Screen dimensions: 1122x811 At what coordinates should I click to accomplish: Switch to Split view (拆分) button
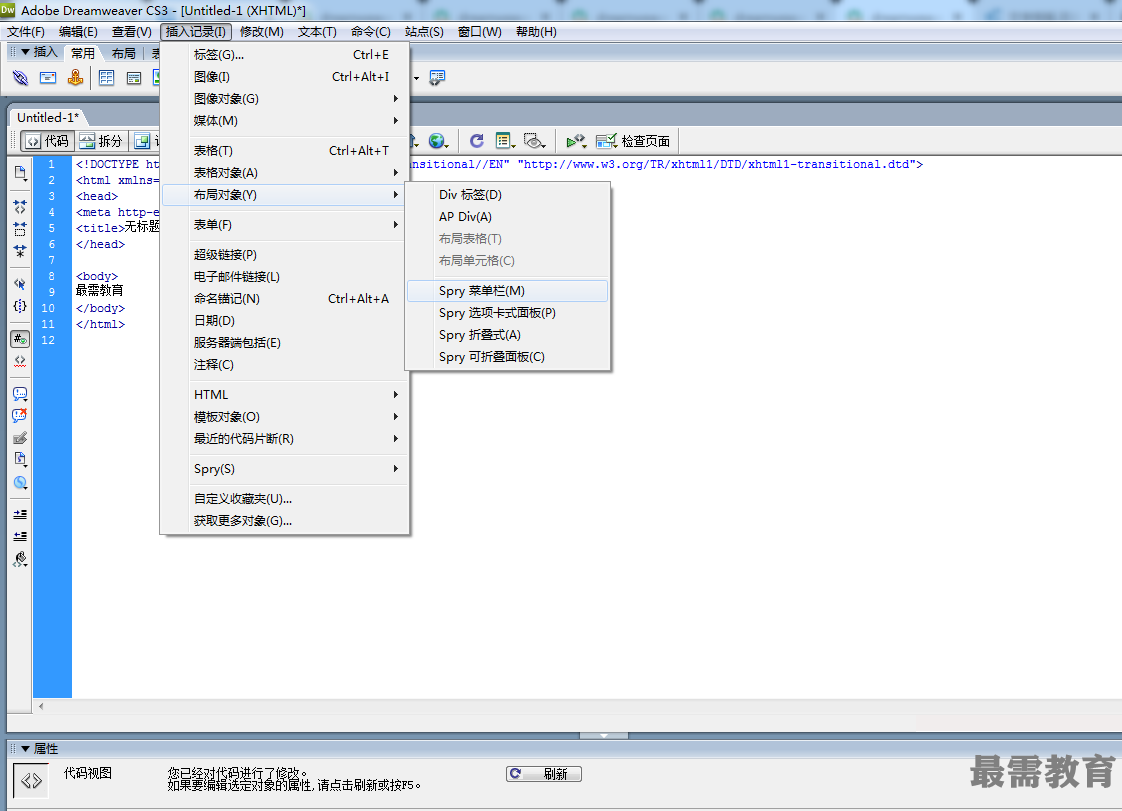click(101, 141)
